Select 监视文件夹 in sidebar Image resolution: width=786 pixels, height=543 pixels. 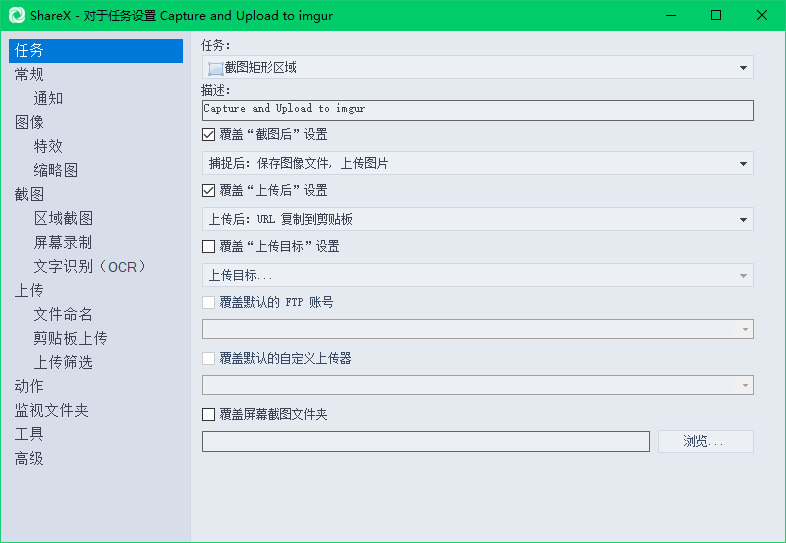point(51,410)
